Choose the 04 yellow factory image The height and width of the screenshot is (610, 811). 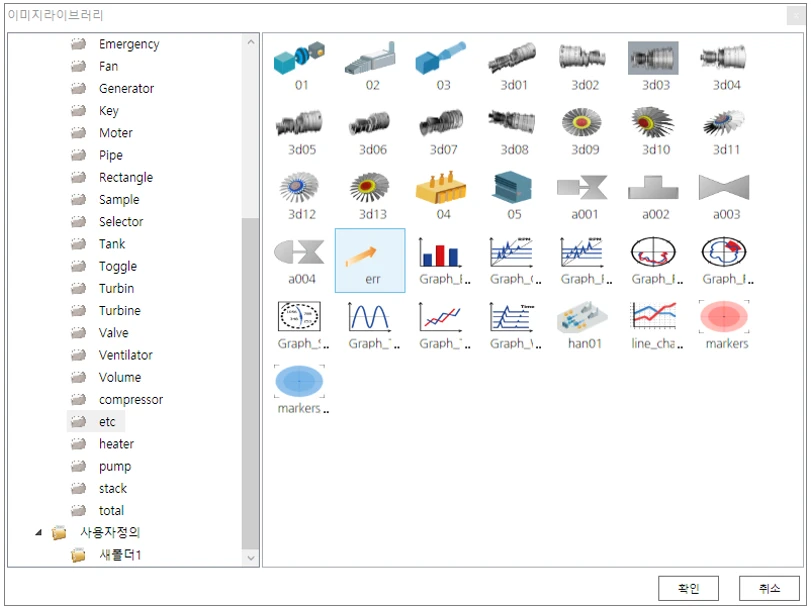point(441,187)
